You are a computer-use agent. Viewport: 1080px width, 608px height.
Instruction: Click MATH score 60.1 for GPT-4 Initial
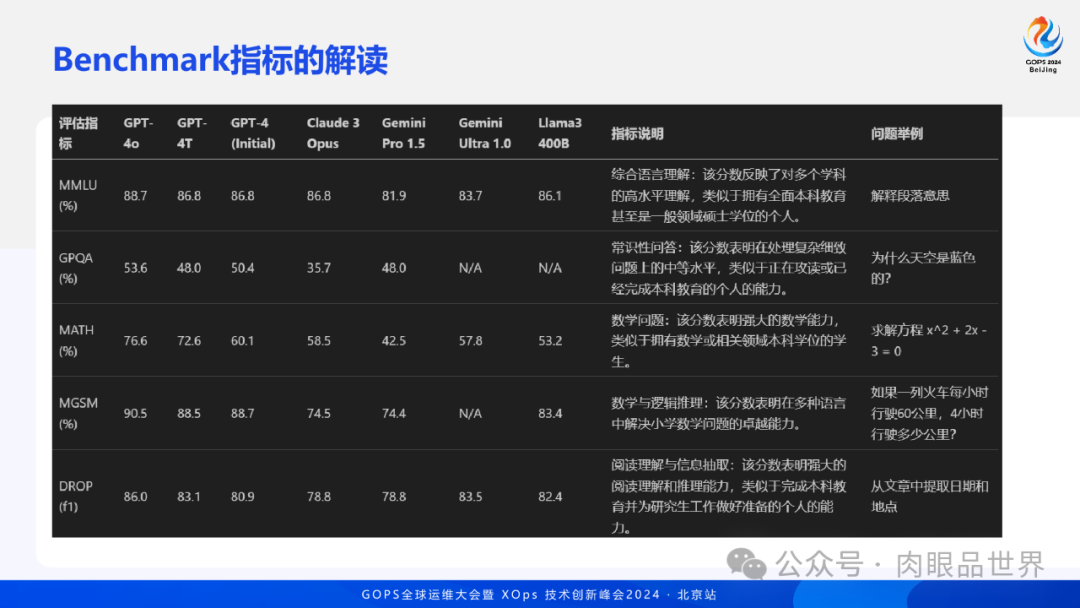242,341
